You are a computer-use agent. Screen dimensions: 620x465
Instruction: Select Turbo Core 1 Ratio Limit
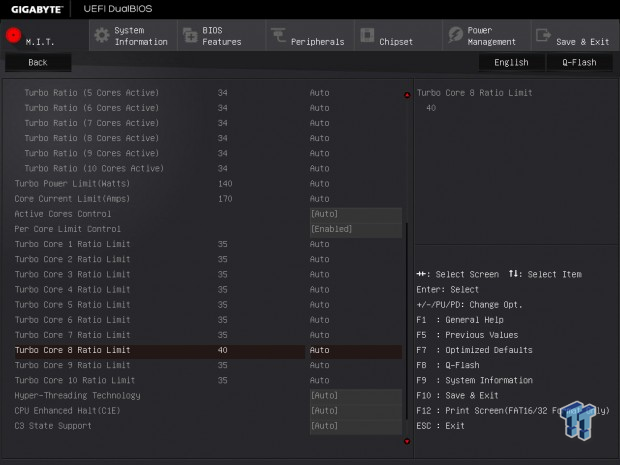pyautogui.click(x=208, y=244)
